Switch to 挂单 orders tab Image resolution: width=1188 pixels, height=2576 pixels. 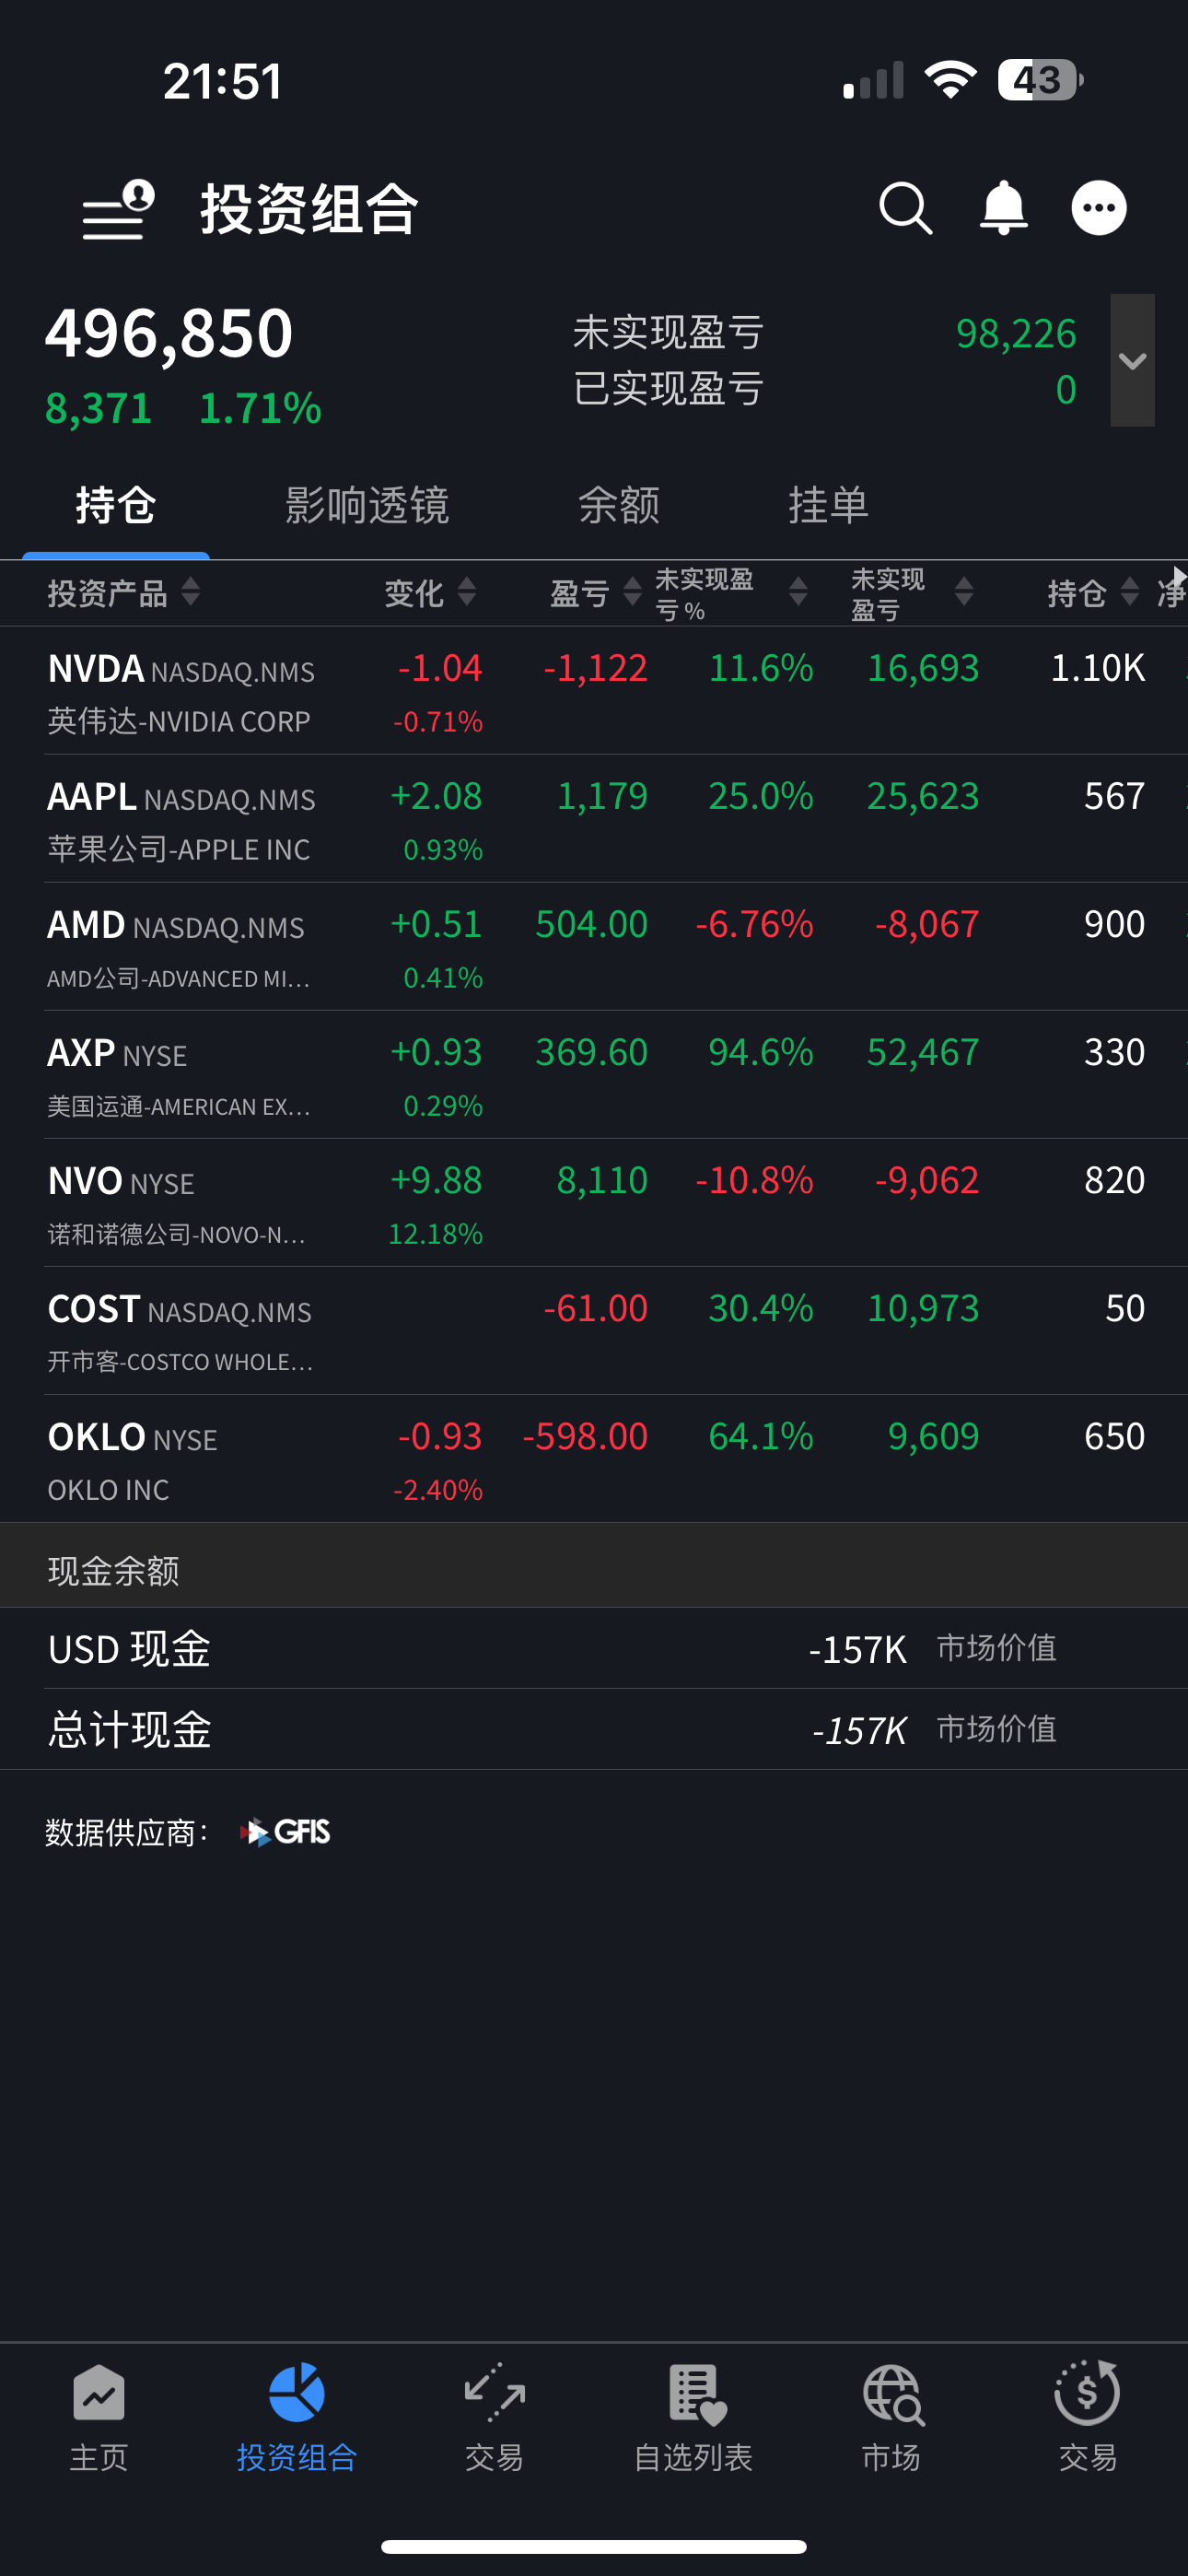[x=828, y=506]
